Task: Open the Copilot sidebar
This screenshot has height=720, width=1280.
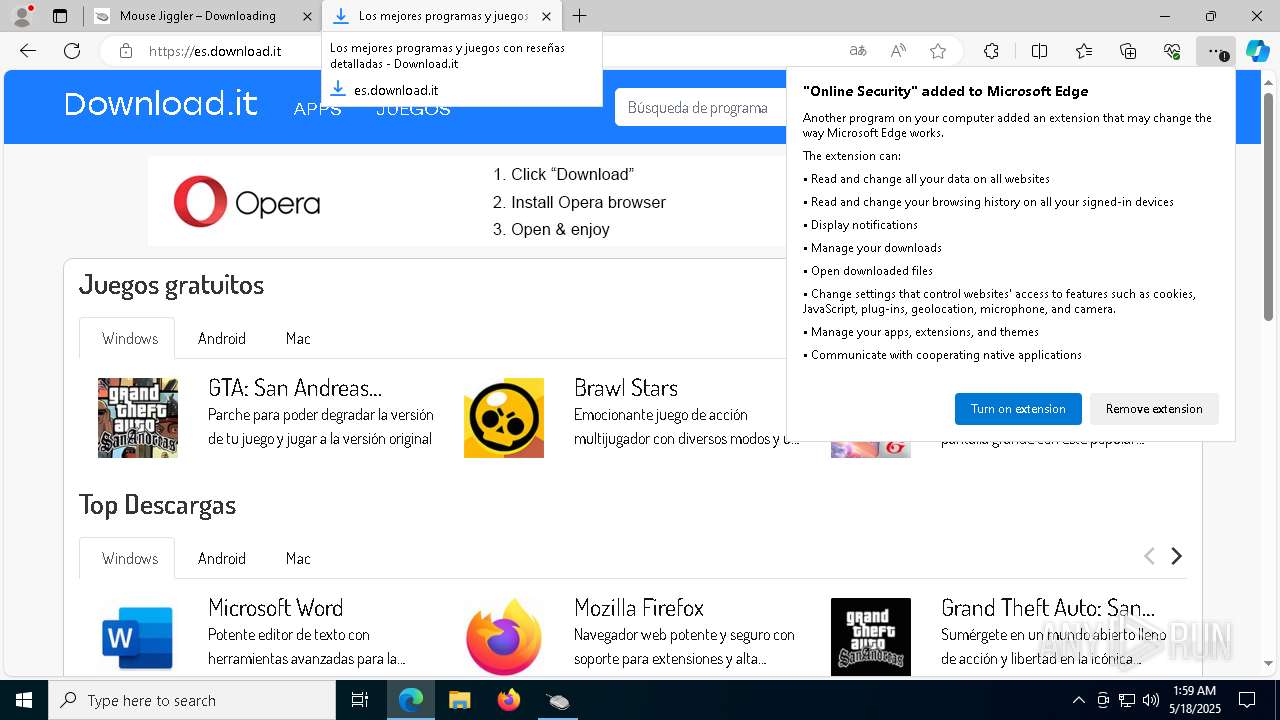Action: [x=1257, y=51]
